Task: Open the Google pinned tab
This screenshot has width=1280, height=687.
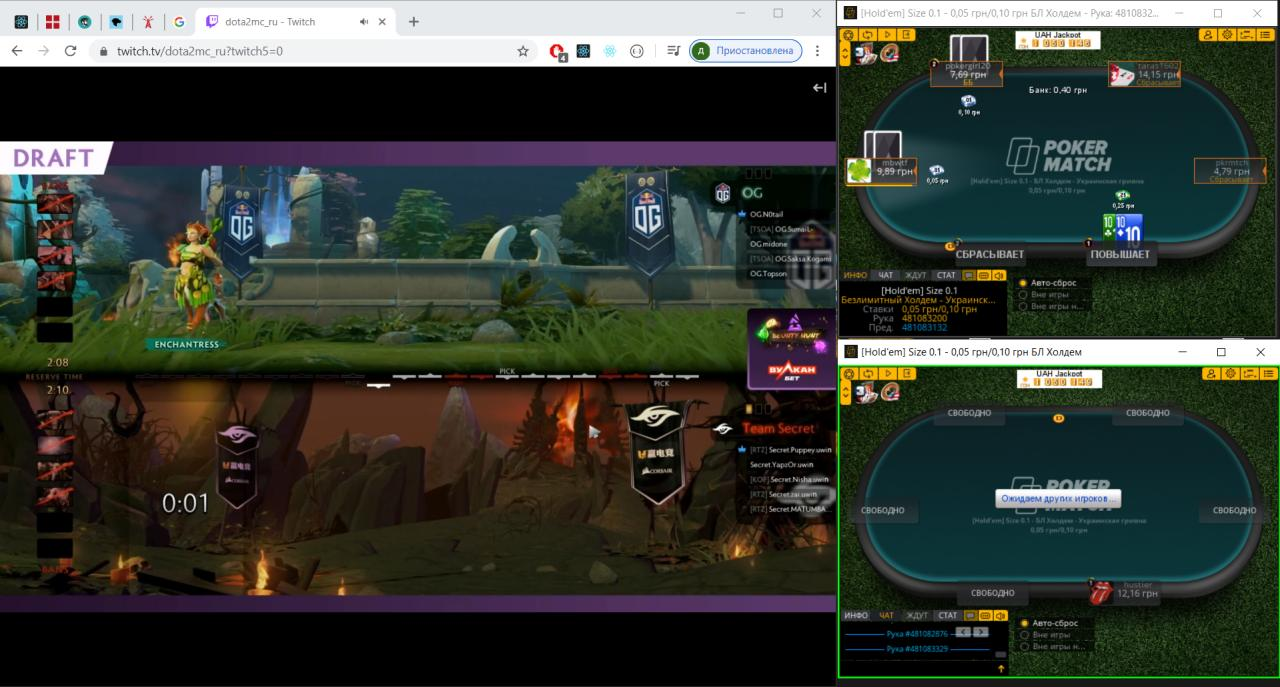Action: click(179, 21)
